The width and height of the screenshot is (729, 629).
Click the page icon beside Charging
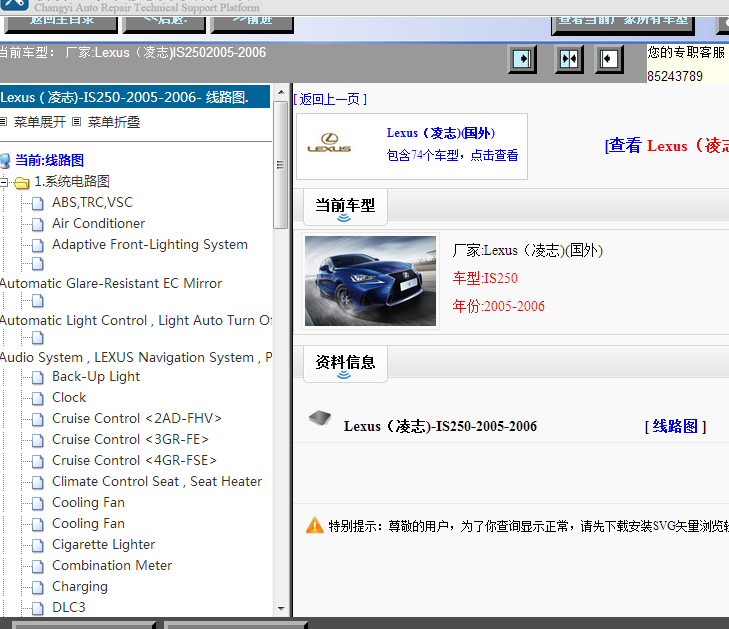[x=38, y=588]
